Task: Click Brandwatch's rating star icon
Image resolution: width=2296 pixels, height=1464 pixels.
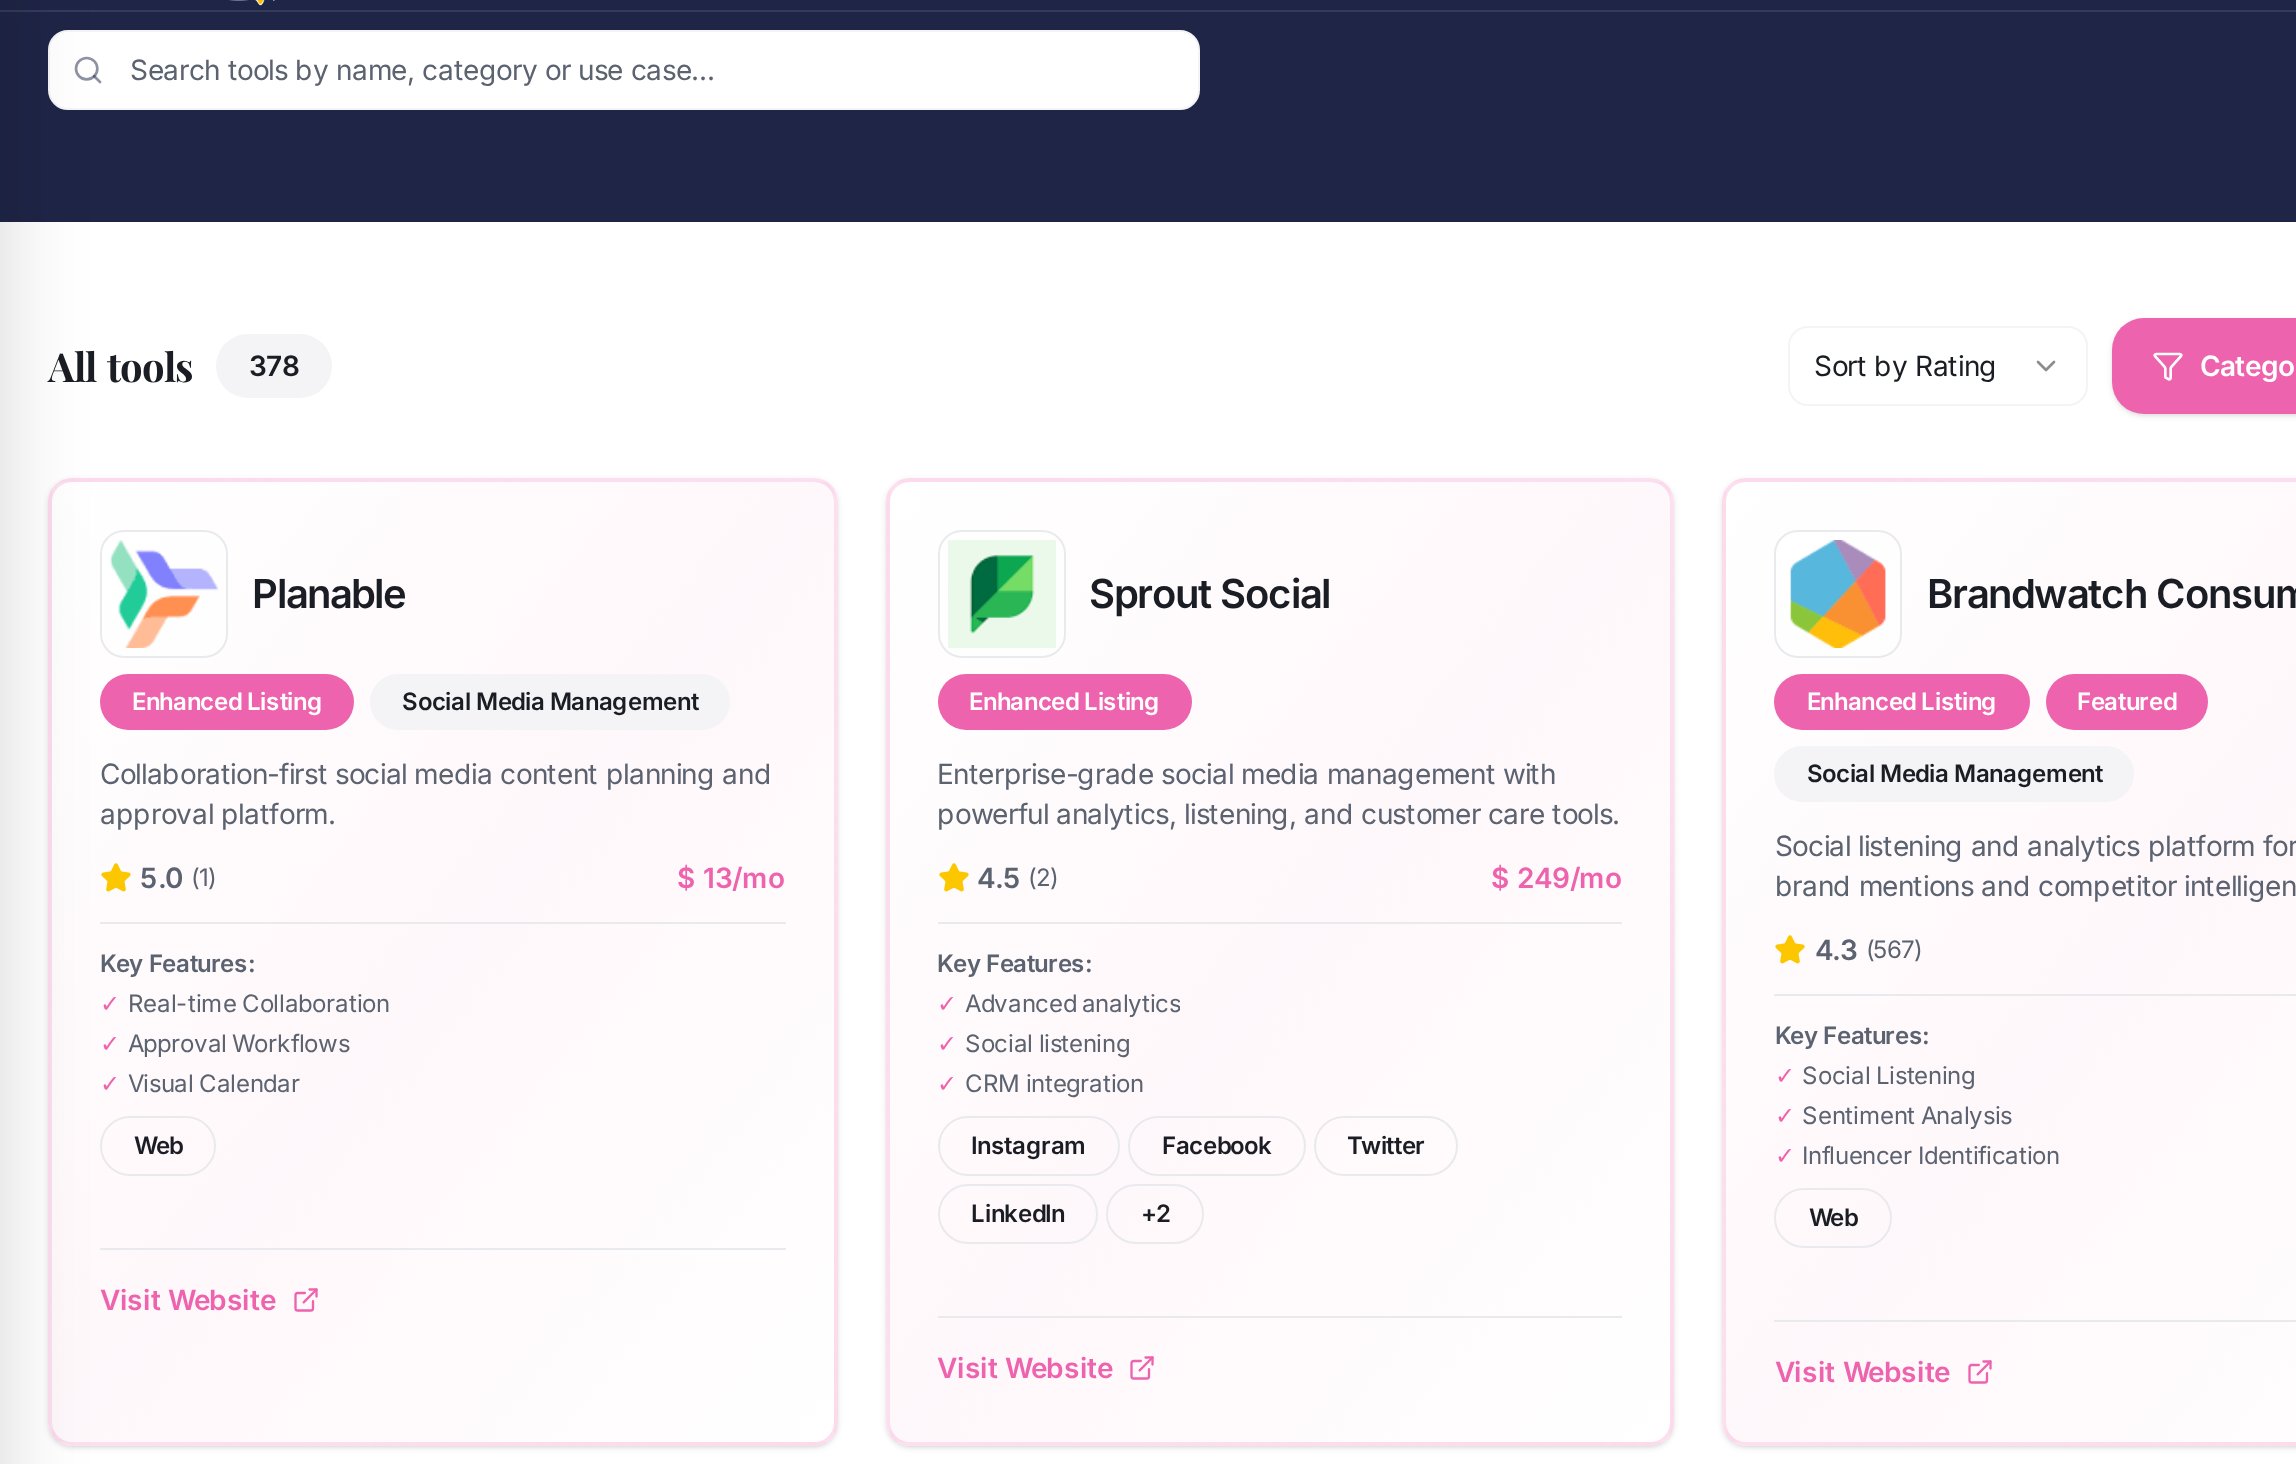Action: point(1790,950)
